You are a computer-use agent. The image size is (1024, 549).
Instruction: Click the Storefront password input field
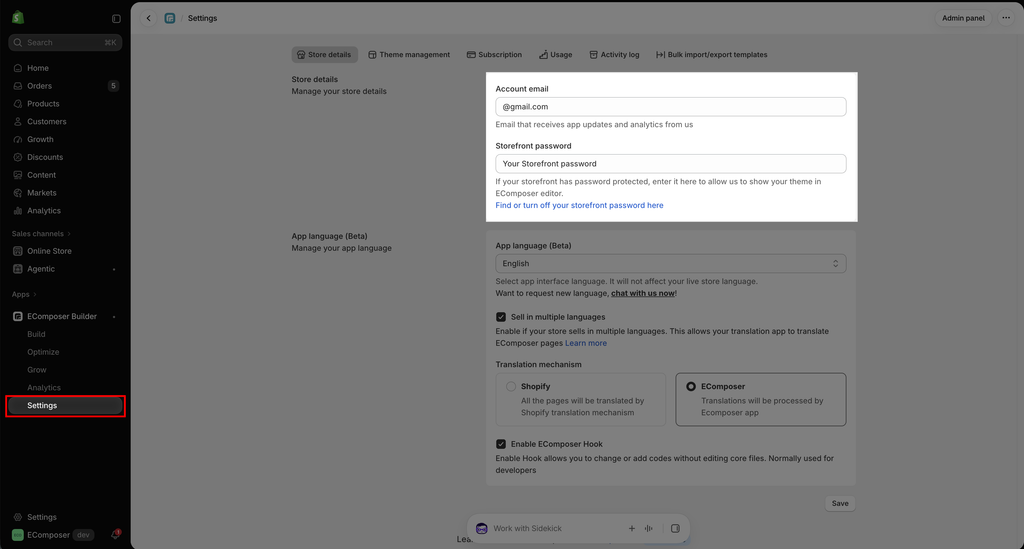(x=671, y=164)
